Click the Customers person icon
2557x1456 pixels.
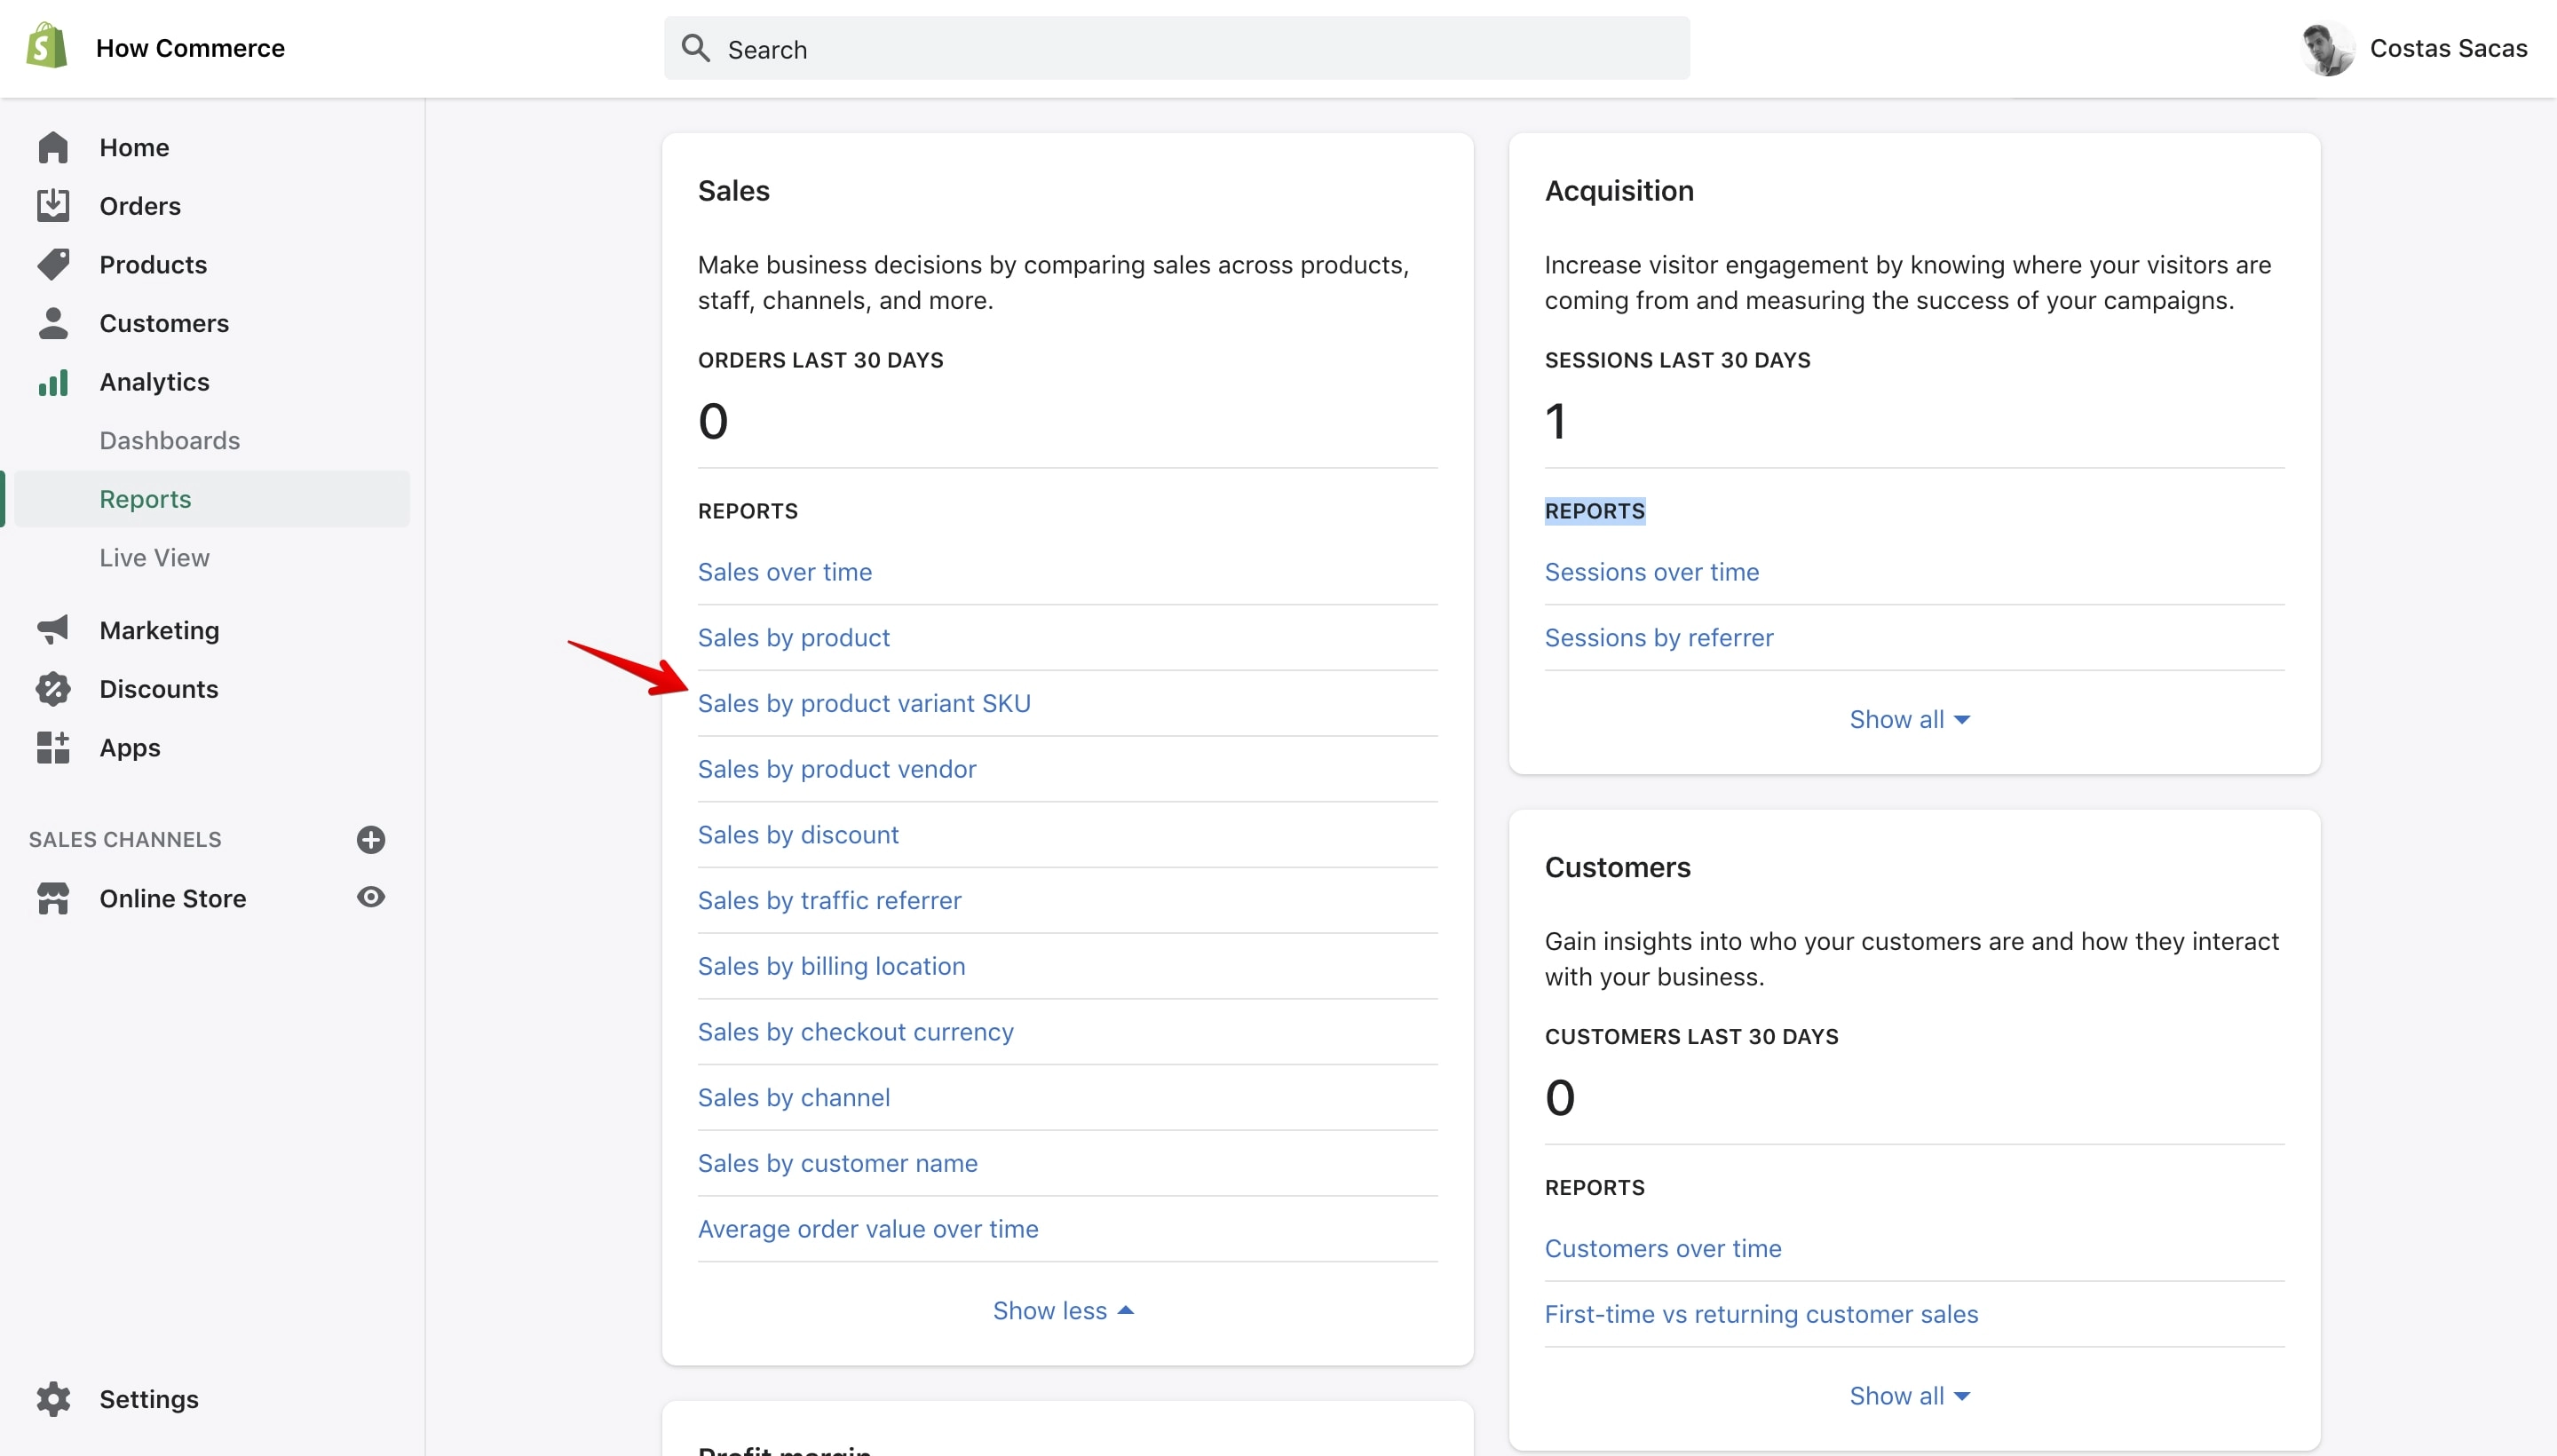click(x=53, y=323)
